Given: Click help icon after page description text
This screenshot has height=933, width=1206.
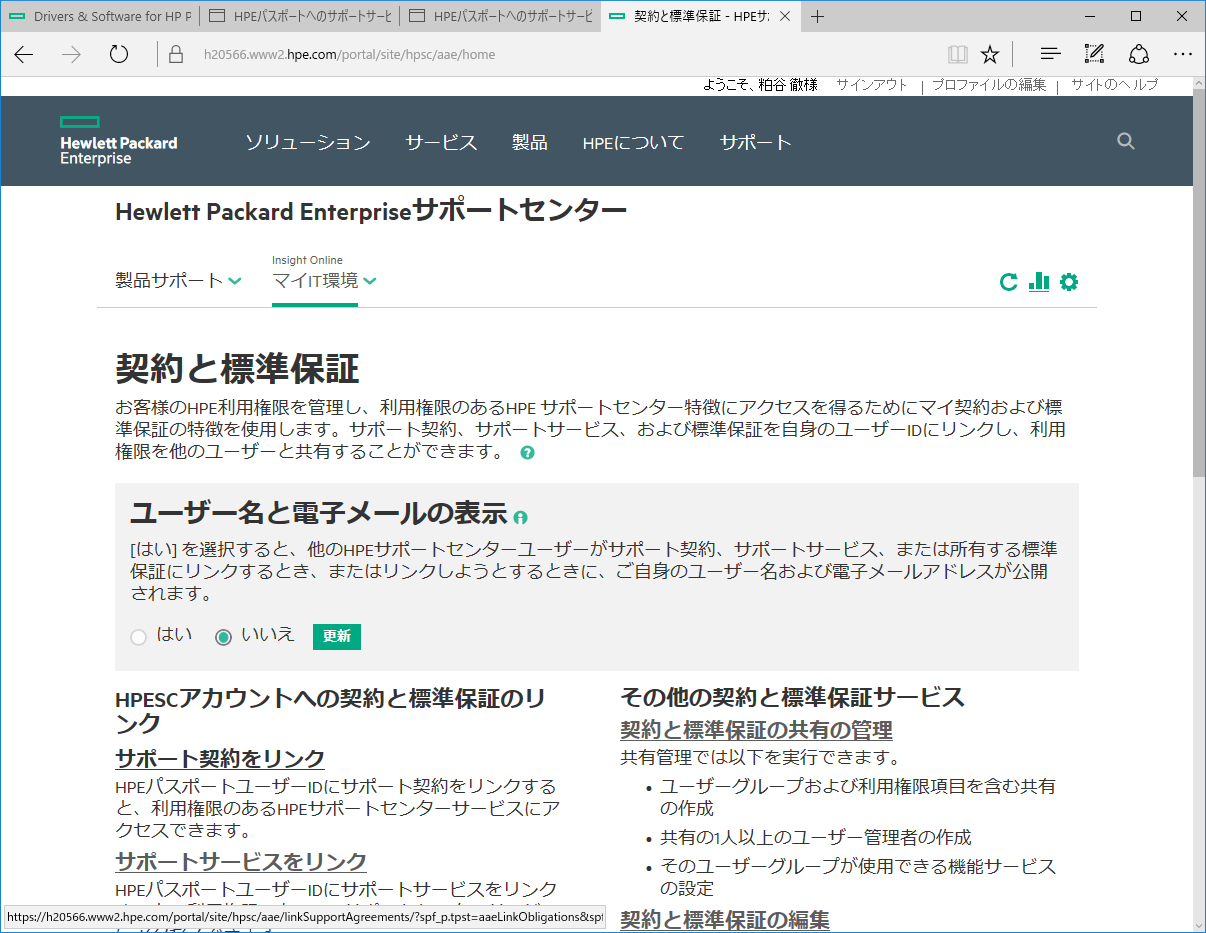Looking at the screenshot, I should 528,452.
